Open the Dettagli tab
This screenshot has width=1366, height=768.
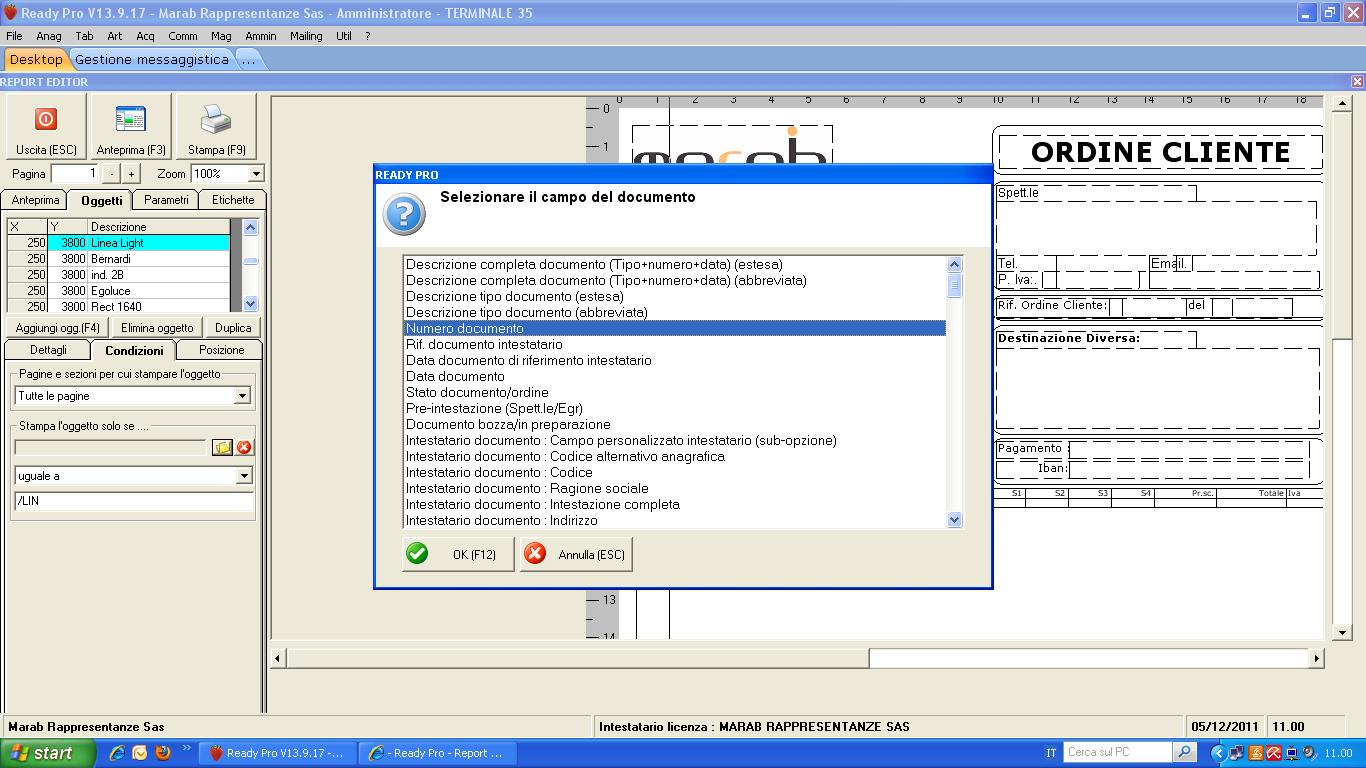pyautogui.click(x=48, y=350)
